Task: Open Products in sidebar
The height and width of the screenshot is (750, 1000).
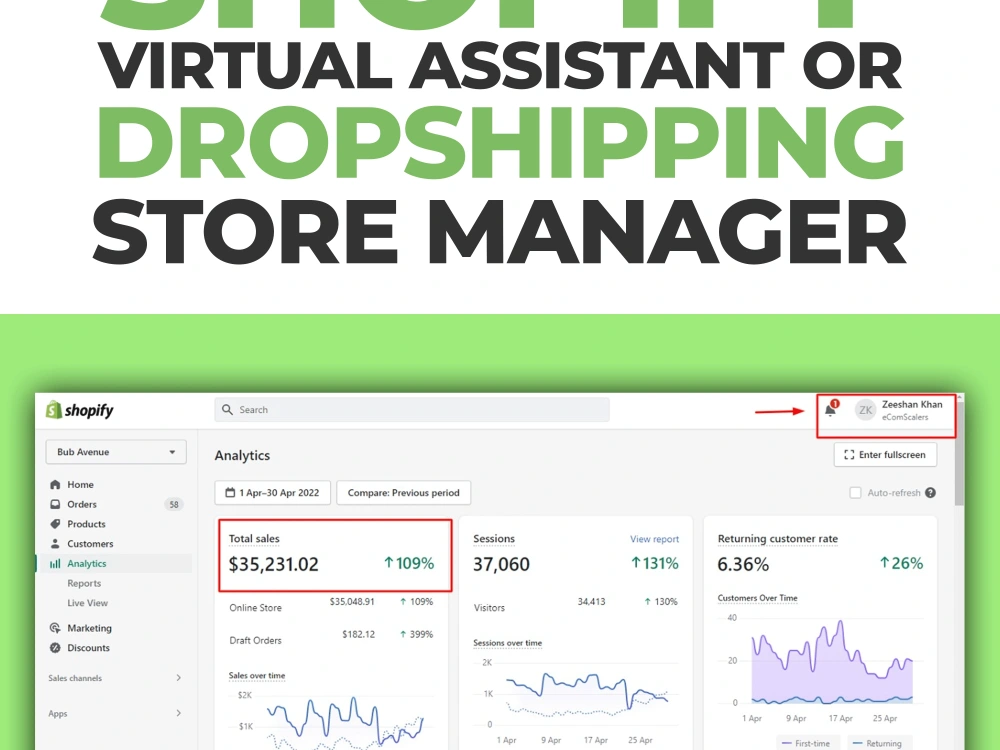Action: click(x=87, y=524)
